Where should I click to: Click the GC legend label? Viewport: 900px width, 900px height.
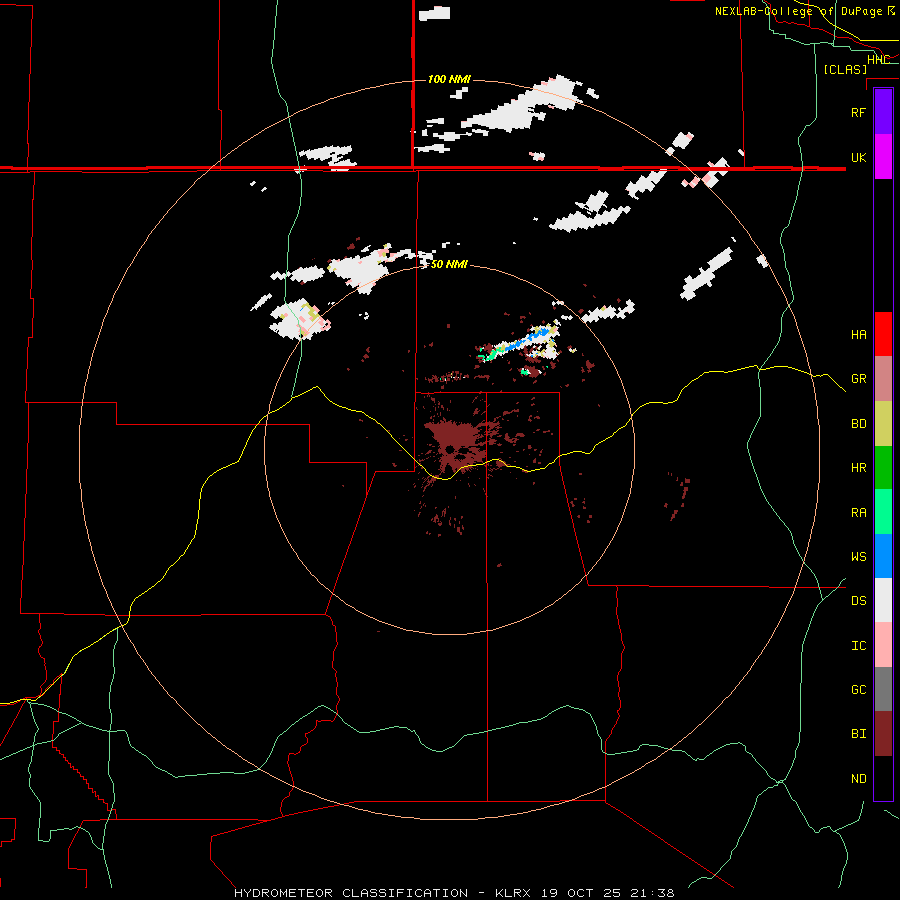858,690
